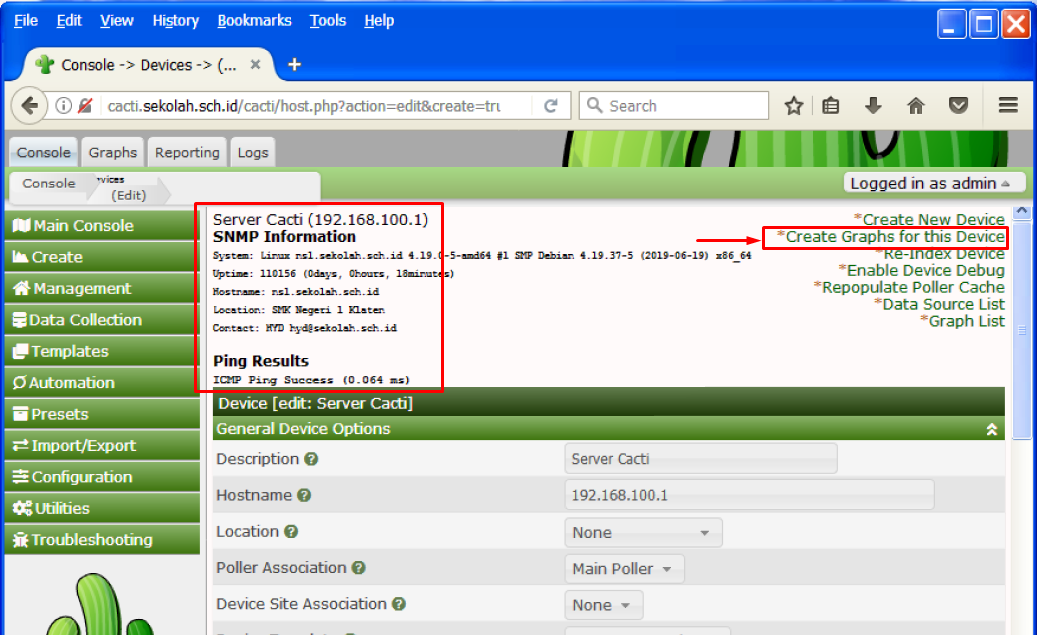Click the (Edit) breadcrumb segment
The image size is (1037, 635).
128,195
